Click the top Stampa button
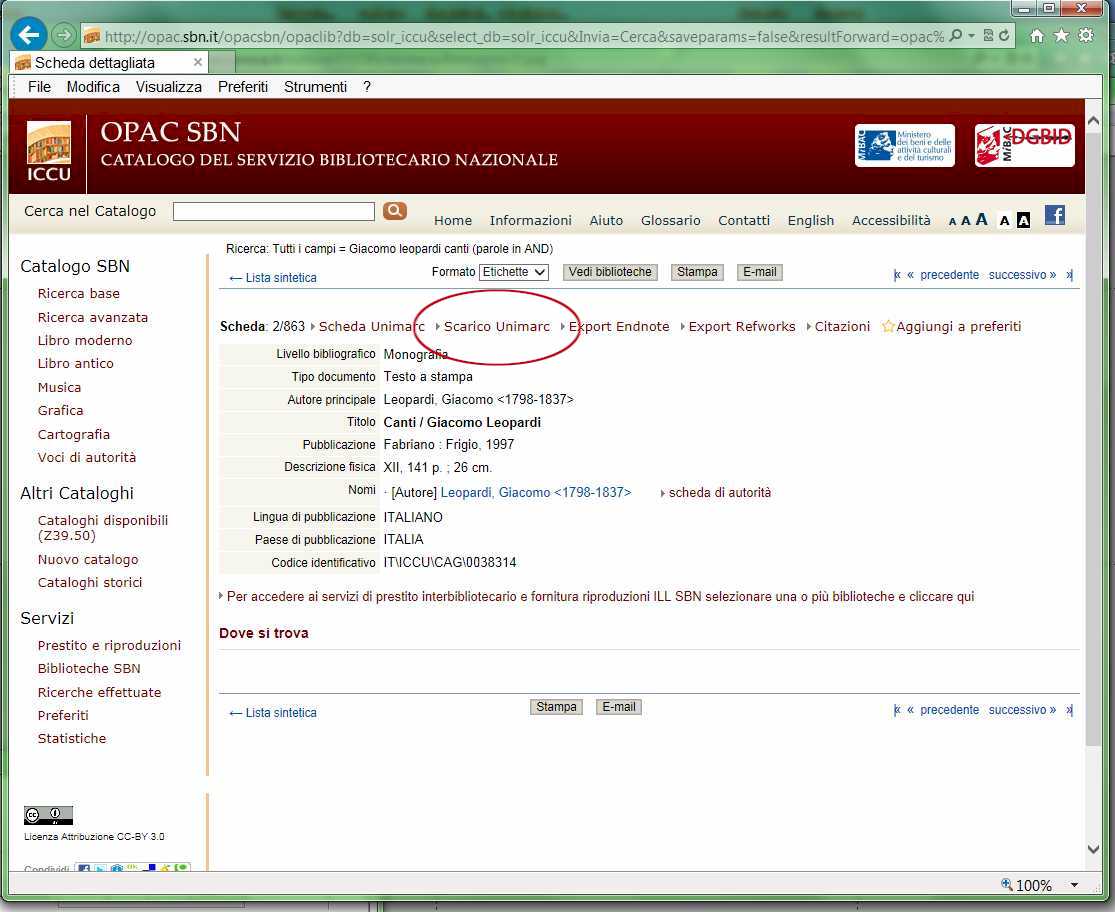 [x=697, y=272]
